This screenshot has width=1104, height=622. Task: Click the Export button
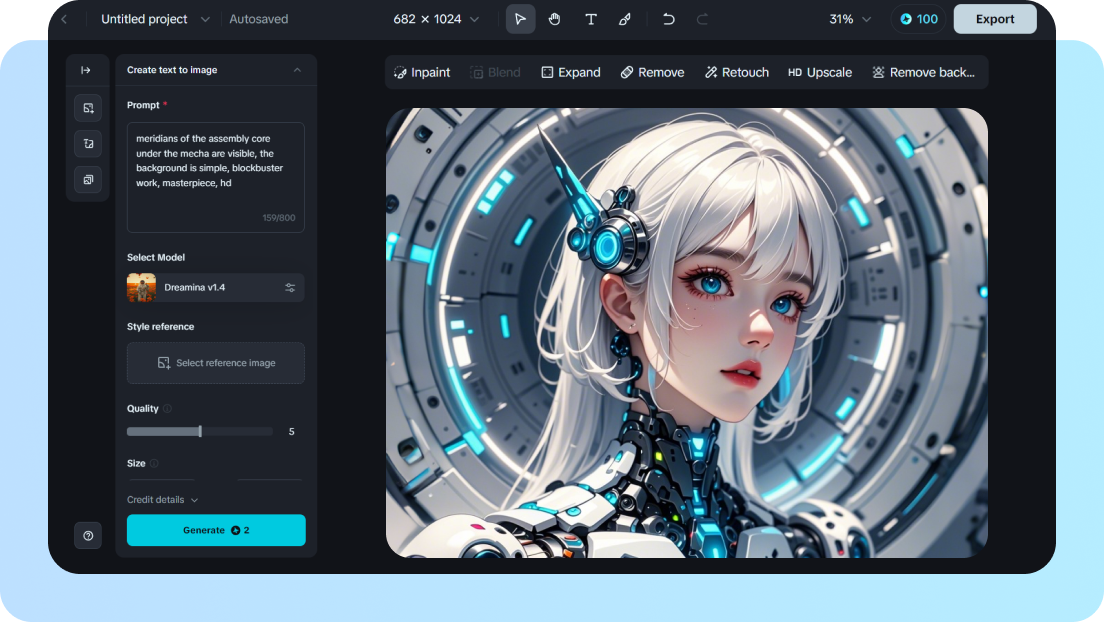[995, 19]
